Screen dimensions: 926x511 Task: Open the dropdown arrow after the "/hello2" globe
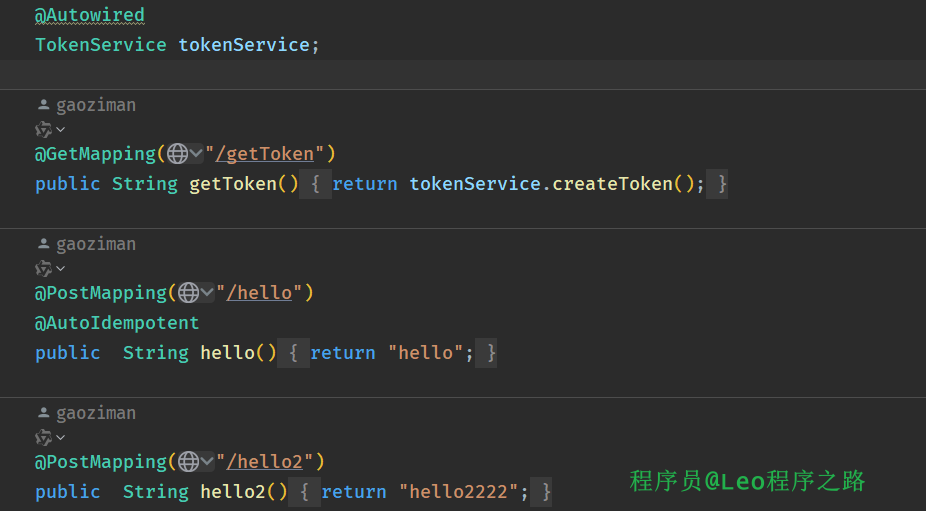207,462
